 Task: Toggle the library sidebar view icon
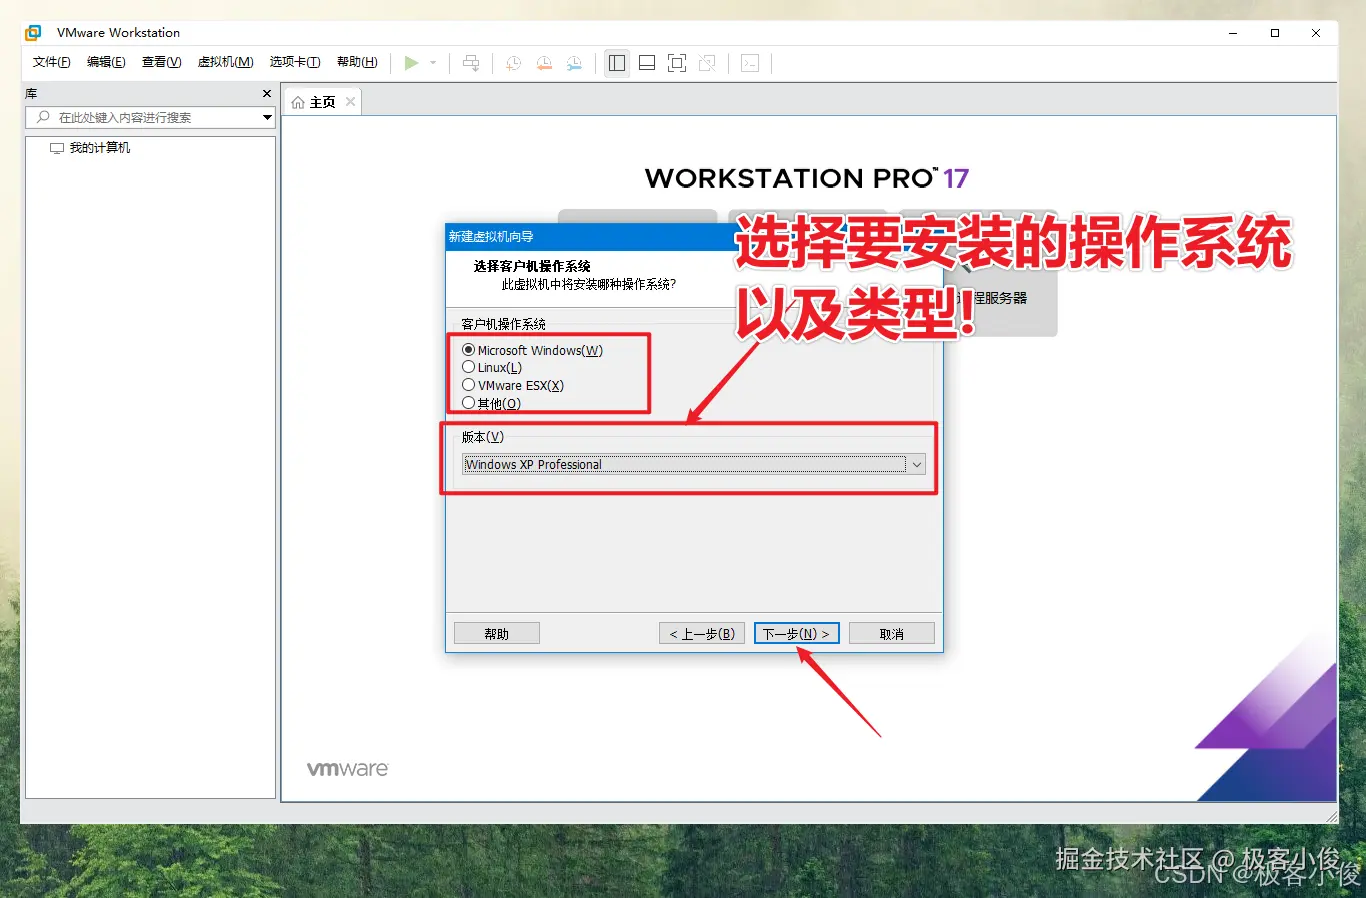(617, 63)
